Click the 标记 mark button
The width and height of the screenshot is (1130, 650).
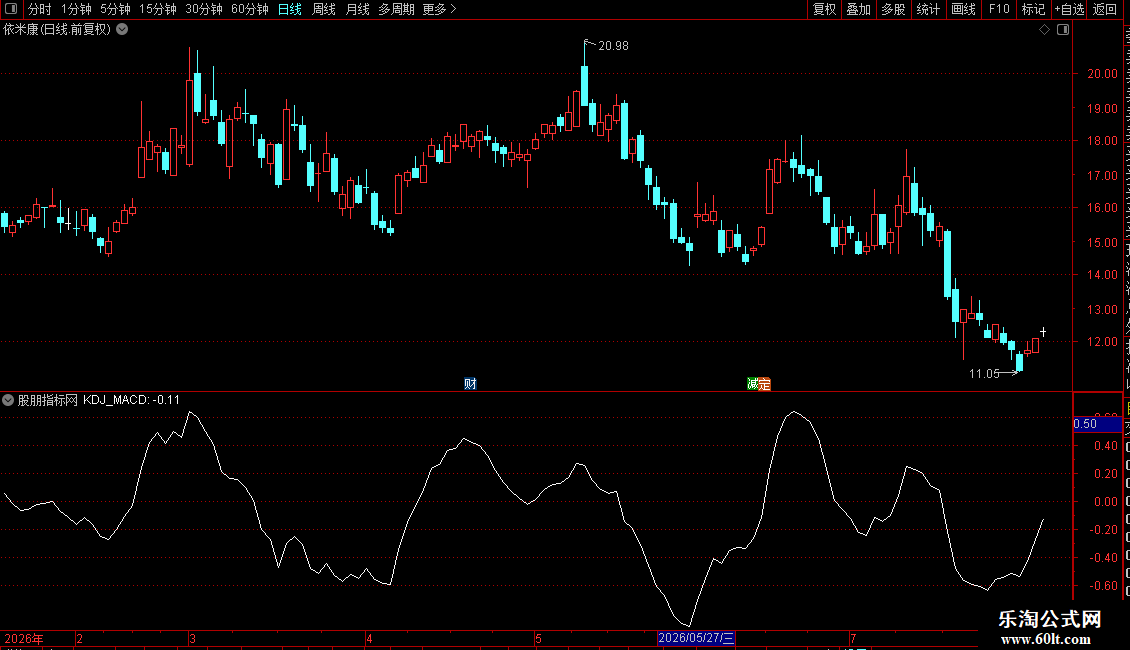[x=1033, y=9]
